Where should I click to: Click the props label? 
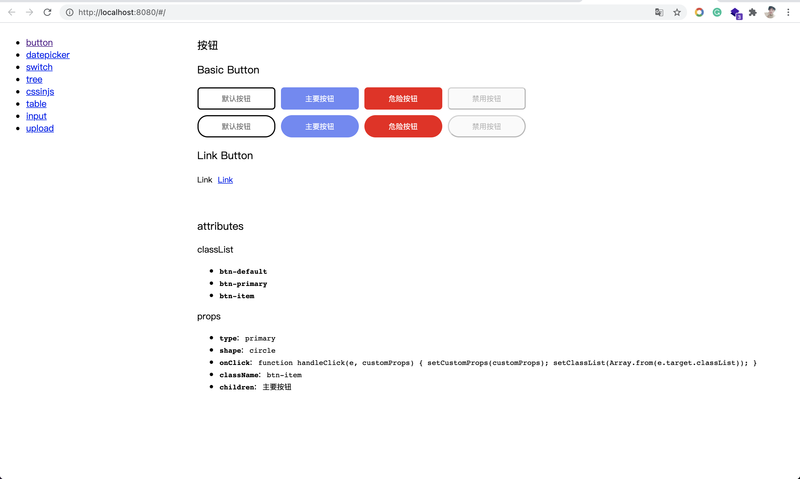click(x=209, y=317)
